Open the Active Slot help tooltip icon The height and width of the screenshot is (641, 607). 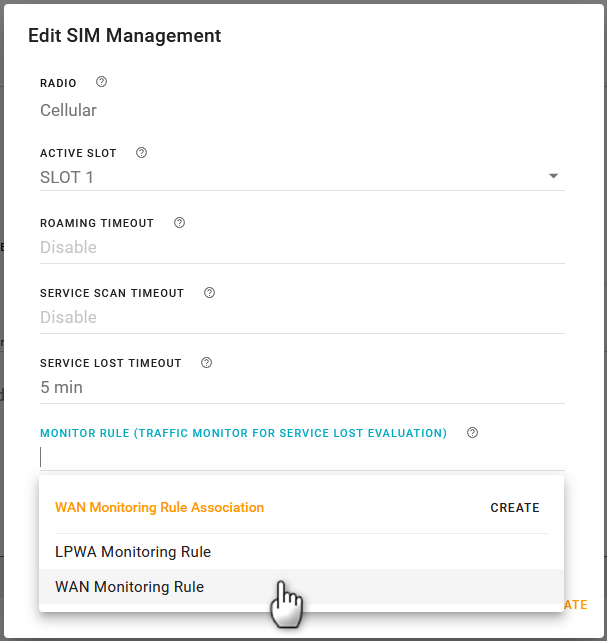tap(141, 153)
